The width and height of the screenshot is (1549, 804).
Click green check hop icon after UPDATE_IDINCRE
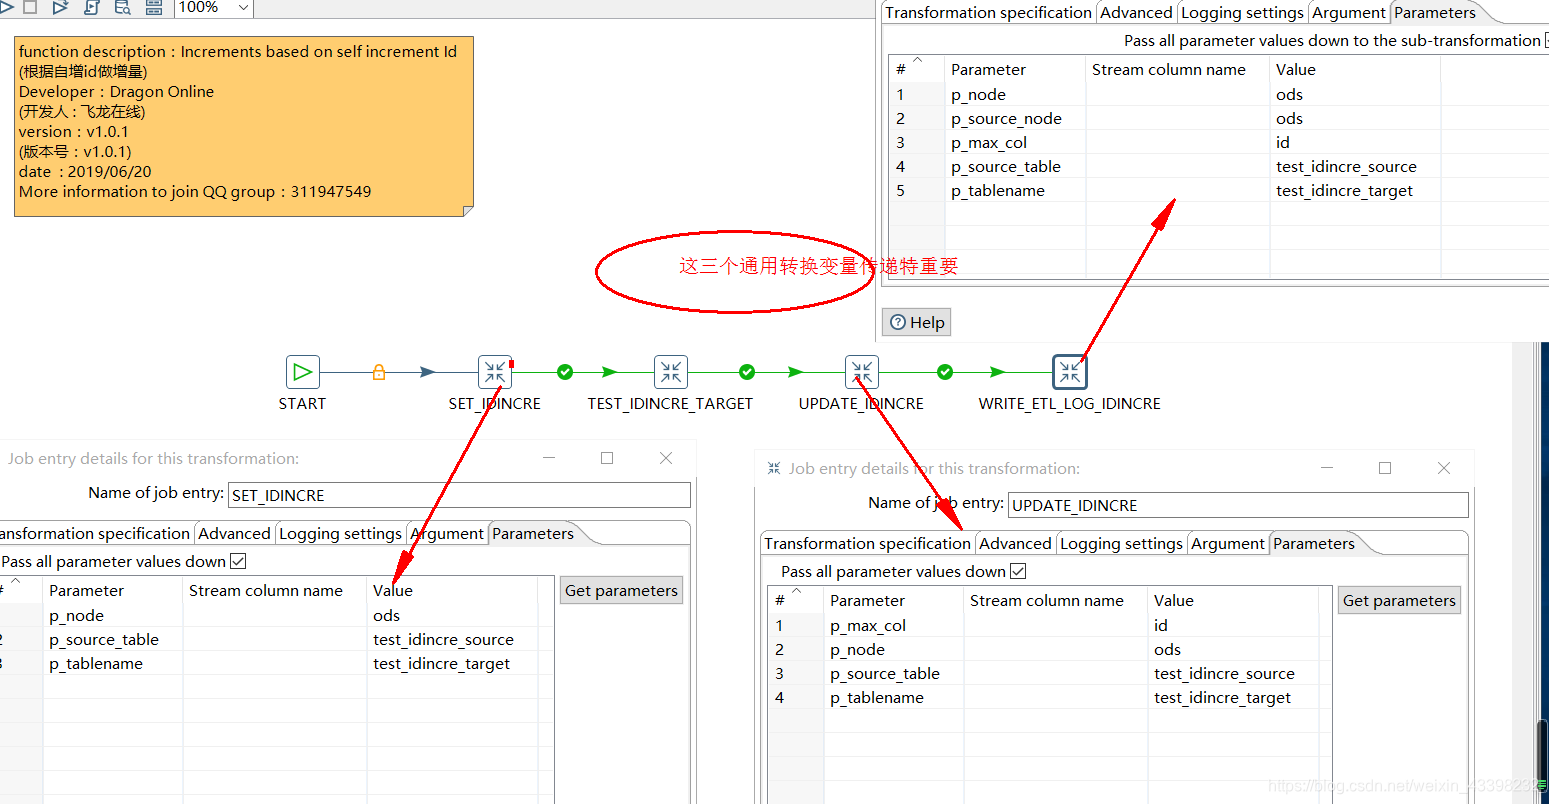[945, 372]
